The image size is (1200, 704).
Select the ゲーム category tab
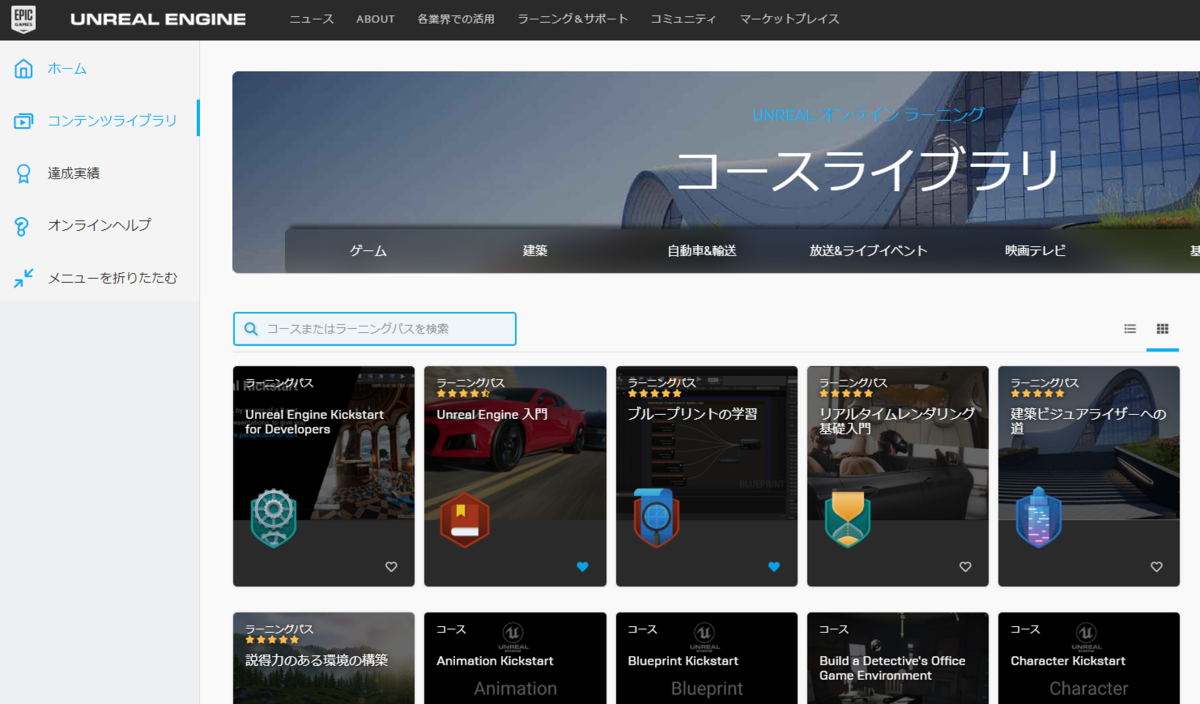pyautogui.click(x=368, y=250)
